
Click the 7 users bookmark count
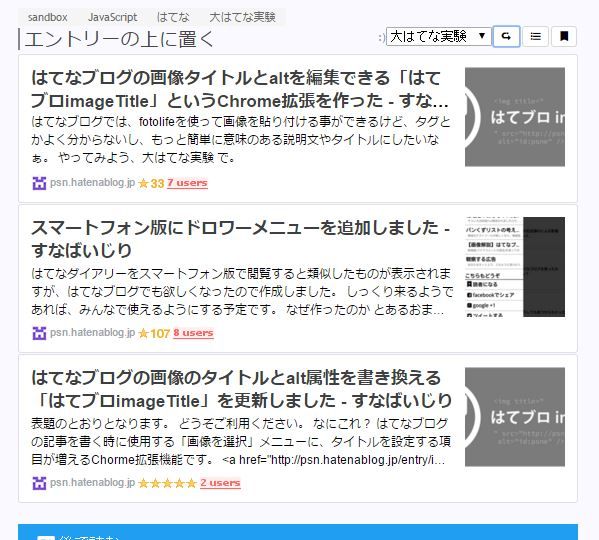[187, 183]
